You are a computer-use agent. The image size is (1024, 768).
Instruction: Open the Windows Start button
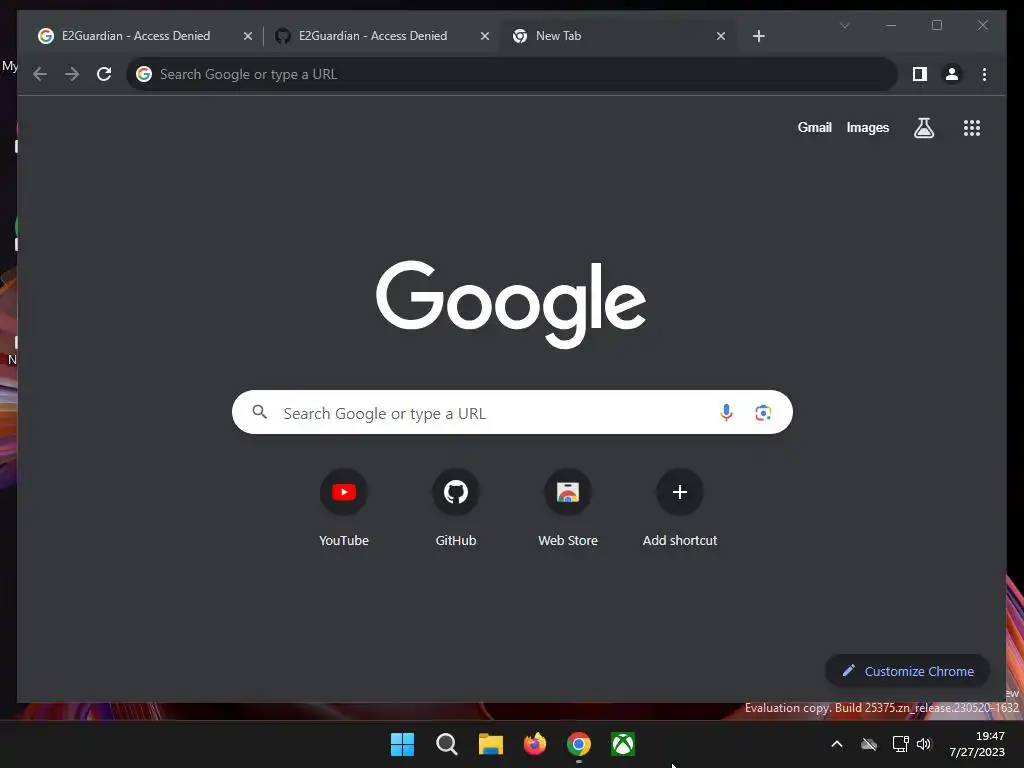point(402,744)
